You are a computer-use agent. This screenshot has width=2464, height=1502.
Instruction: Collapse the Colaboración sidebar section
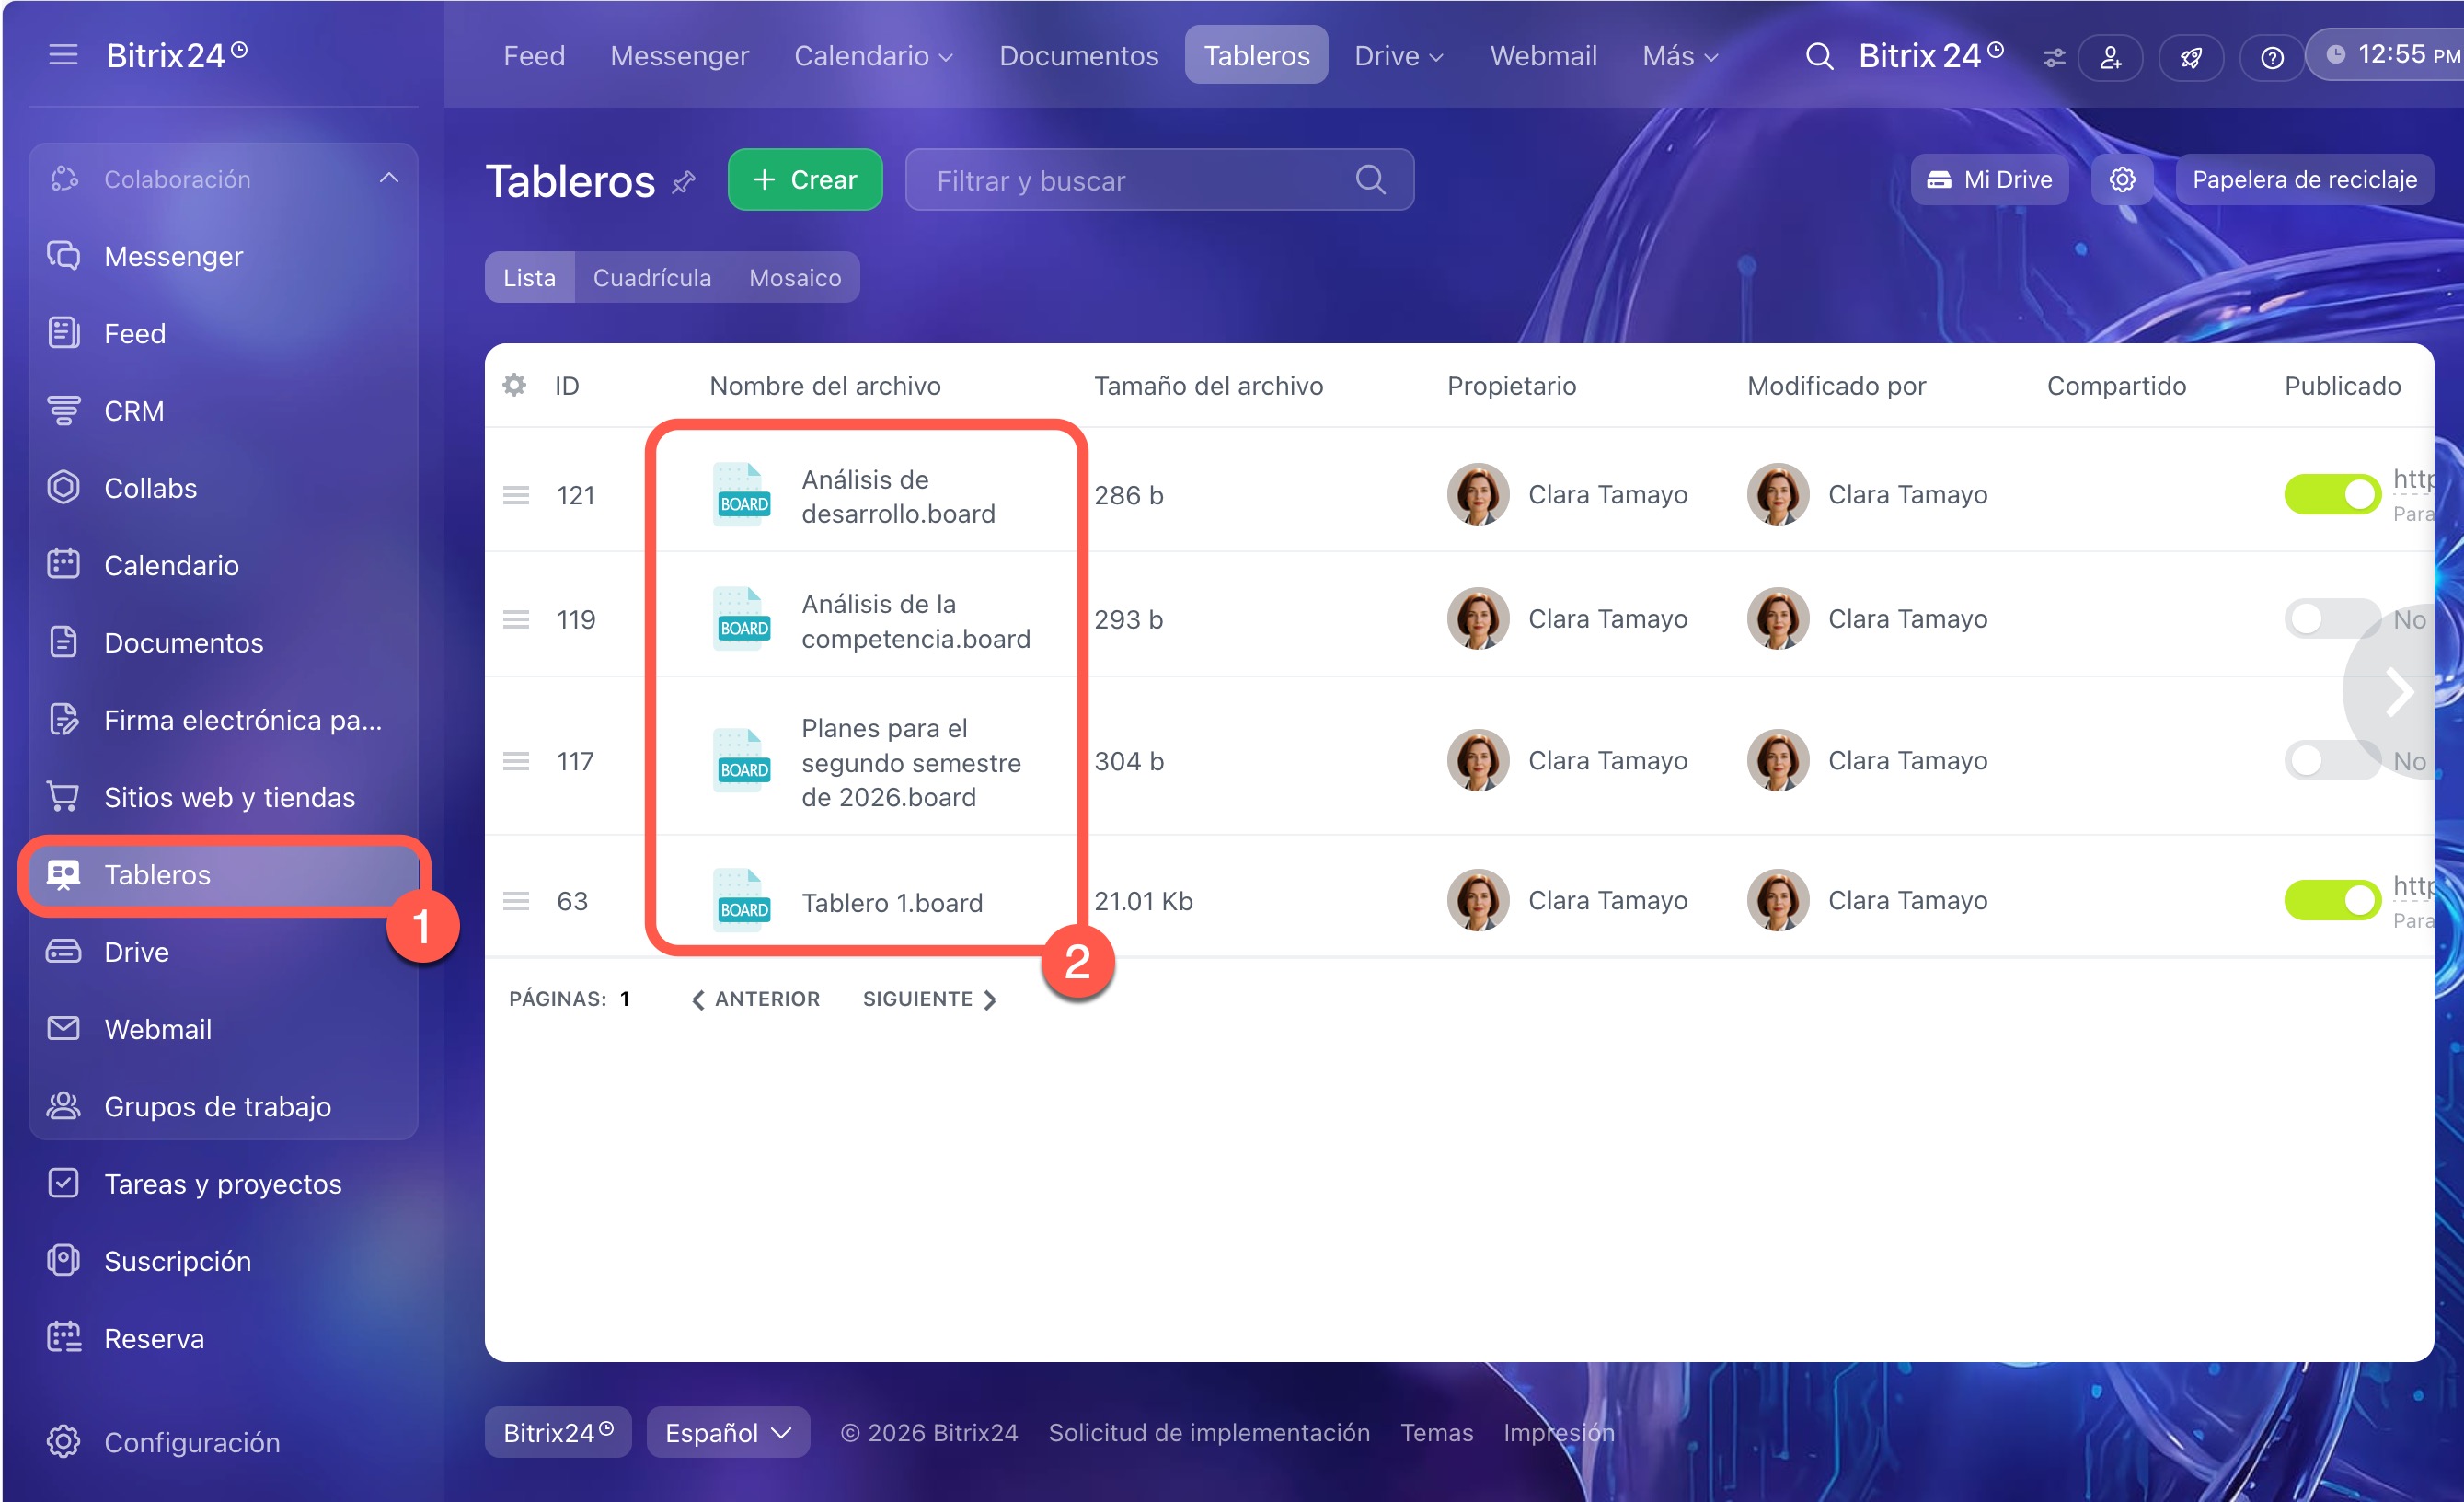click(389, 179)
